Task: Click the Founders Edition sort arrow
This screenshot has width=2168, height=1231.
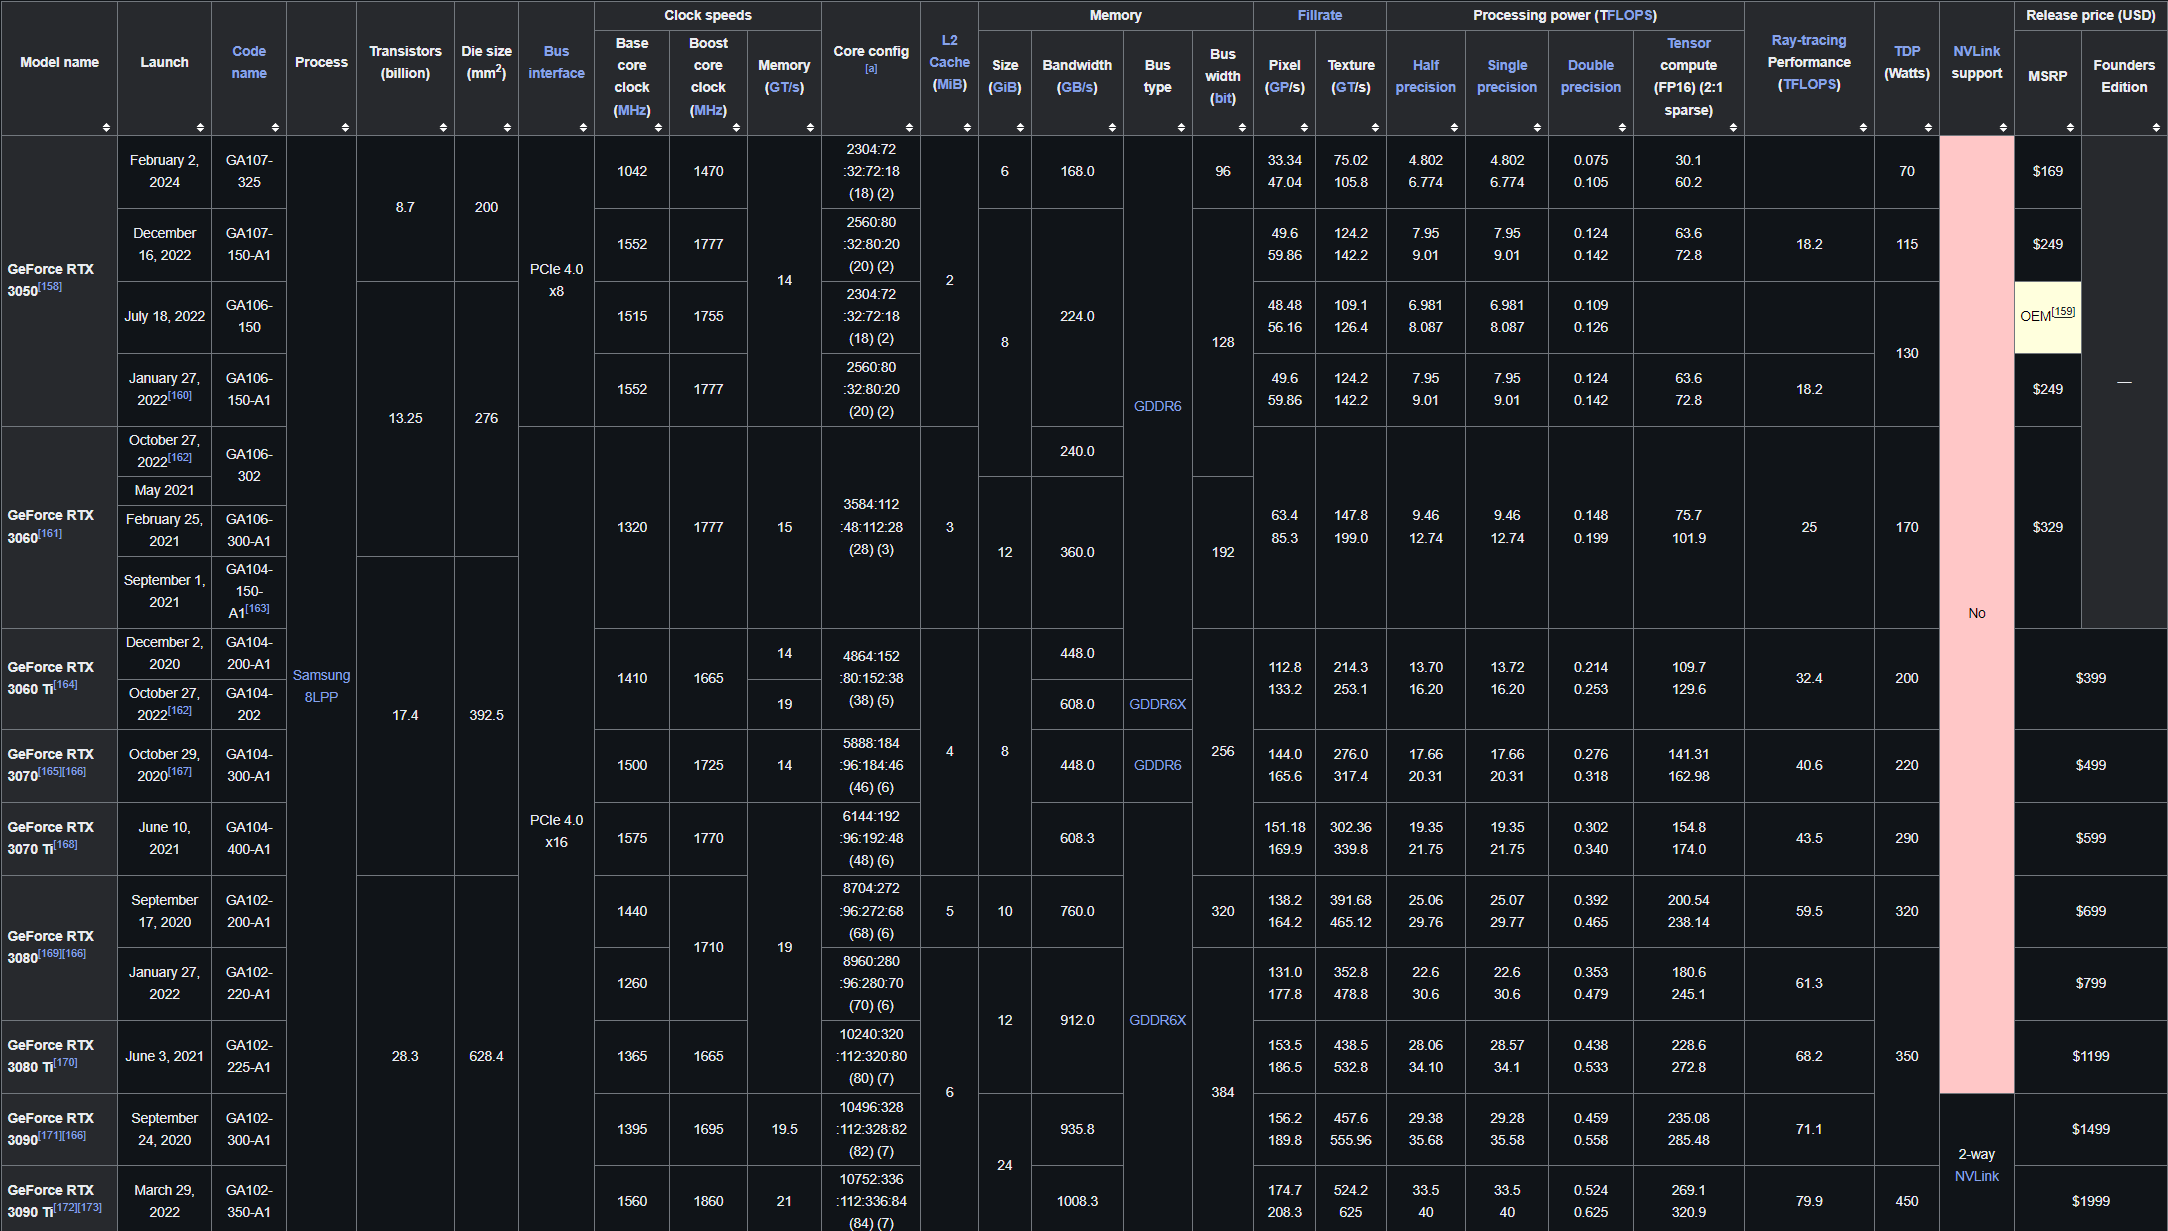Action: click(x=2156, y=128)
